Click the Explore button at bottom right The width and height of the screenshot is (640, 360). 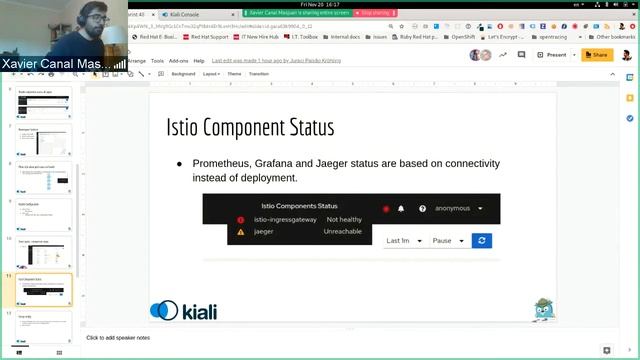(x=607, y=350)
